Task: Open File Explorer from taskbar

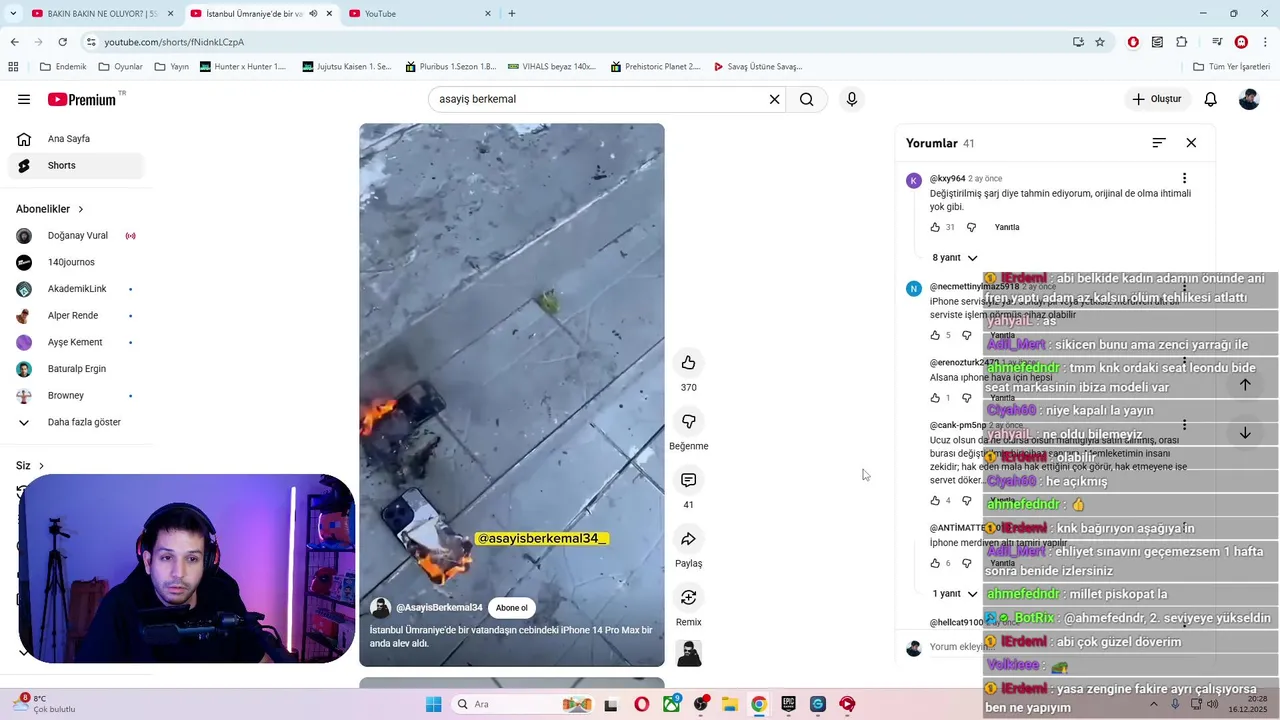Action: coord(729,704)
